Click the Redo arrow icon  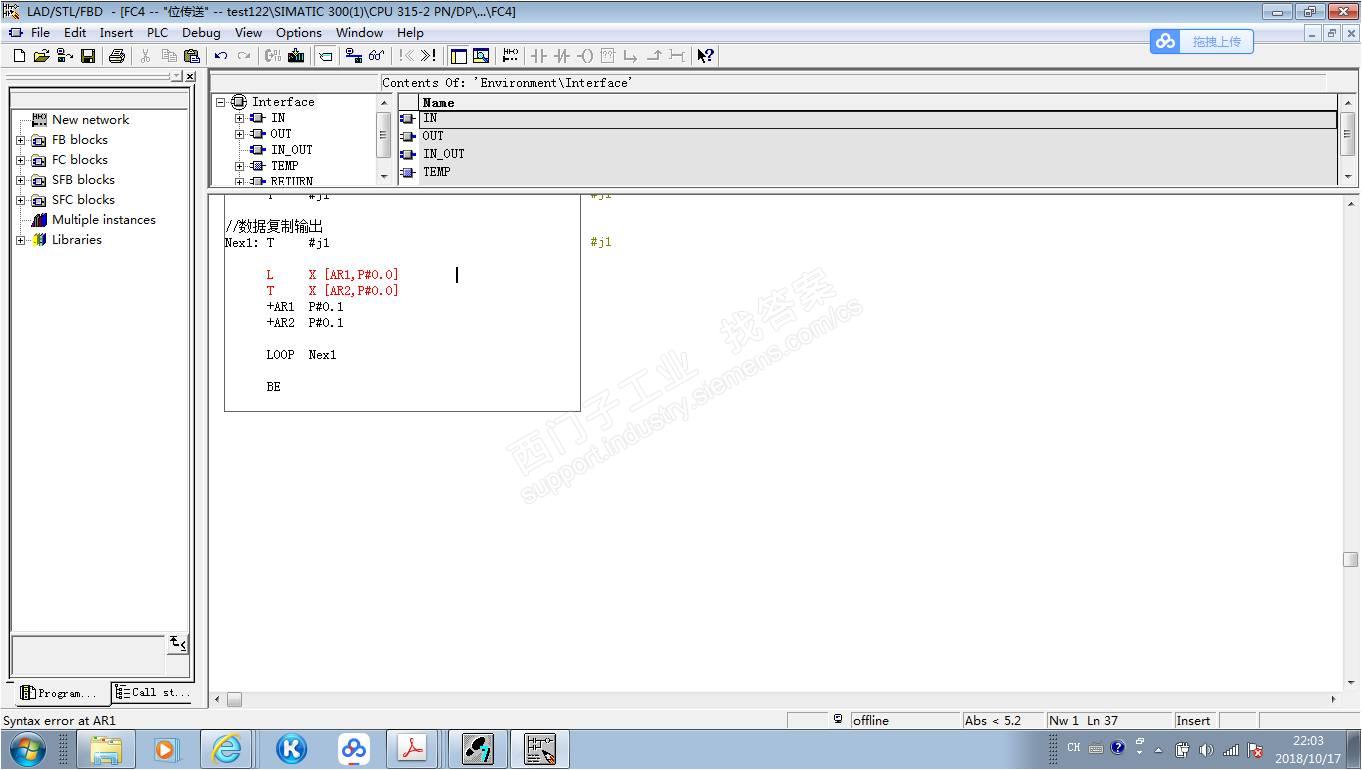243,56
